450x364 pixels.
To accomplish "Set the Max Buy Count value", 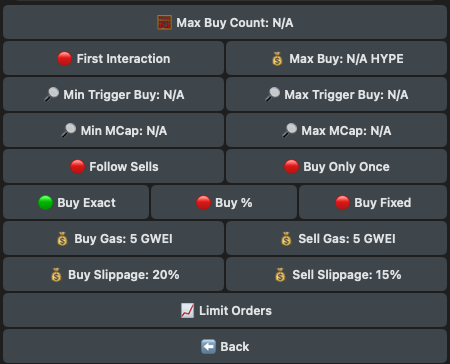I will pos(225,22).
